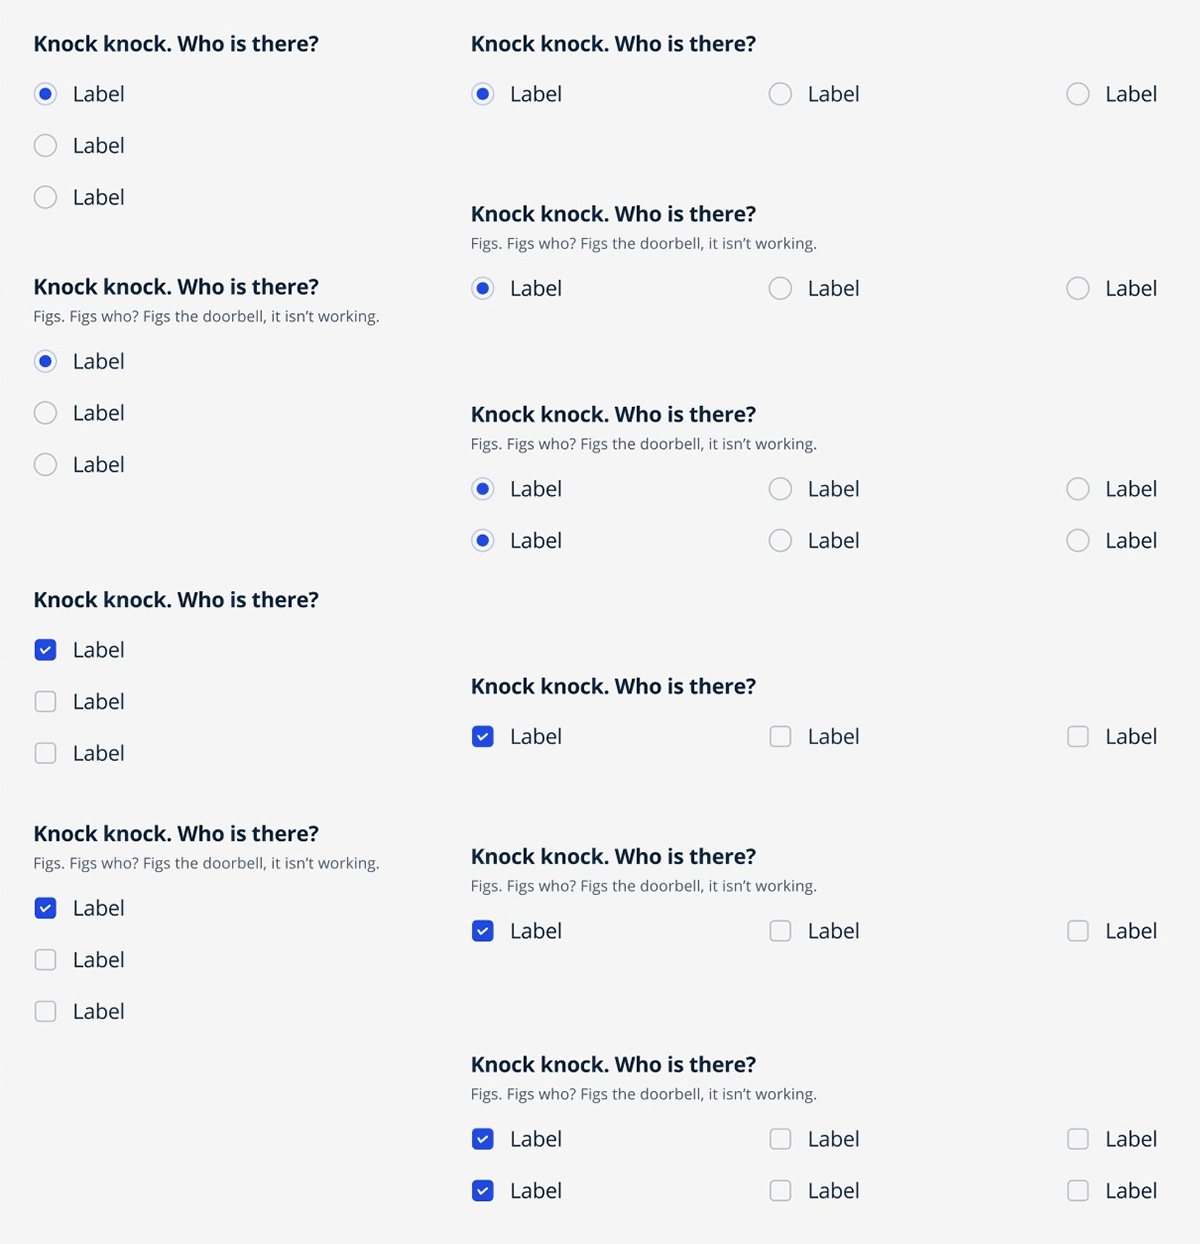Select rightmost radio in single-row radio group with description
This screenshot has width=1200, height=1244.
(x=1078, y=288)
